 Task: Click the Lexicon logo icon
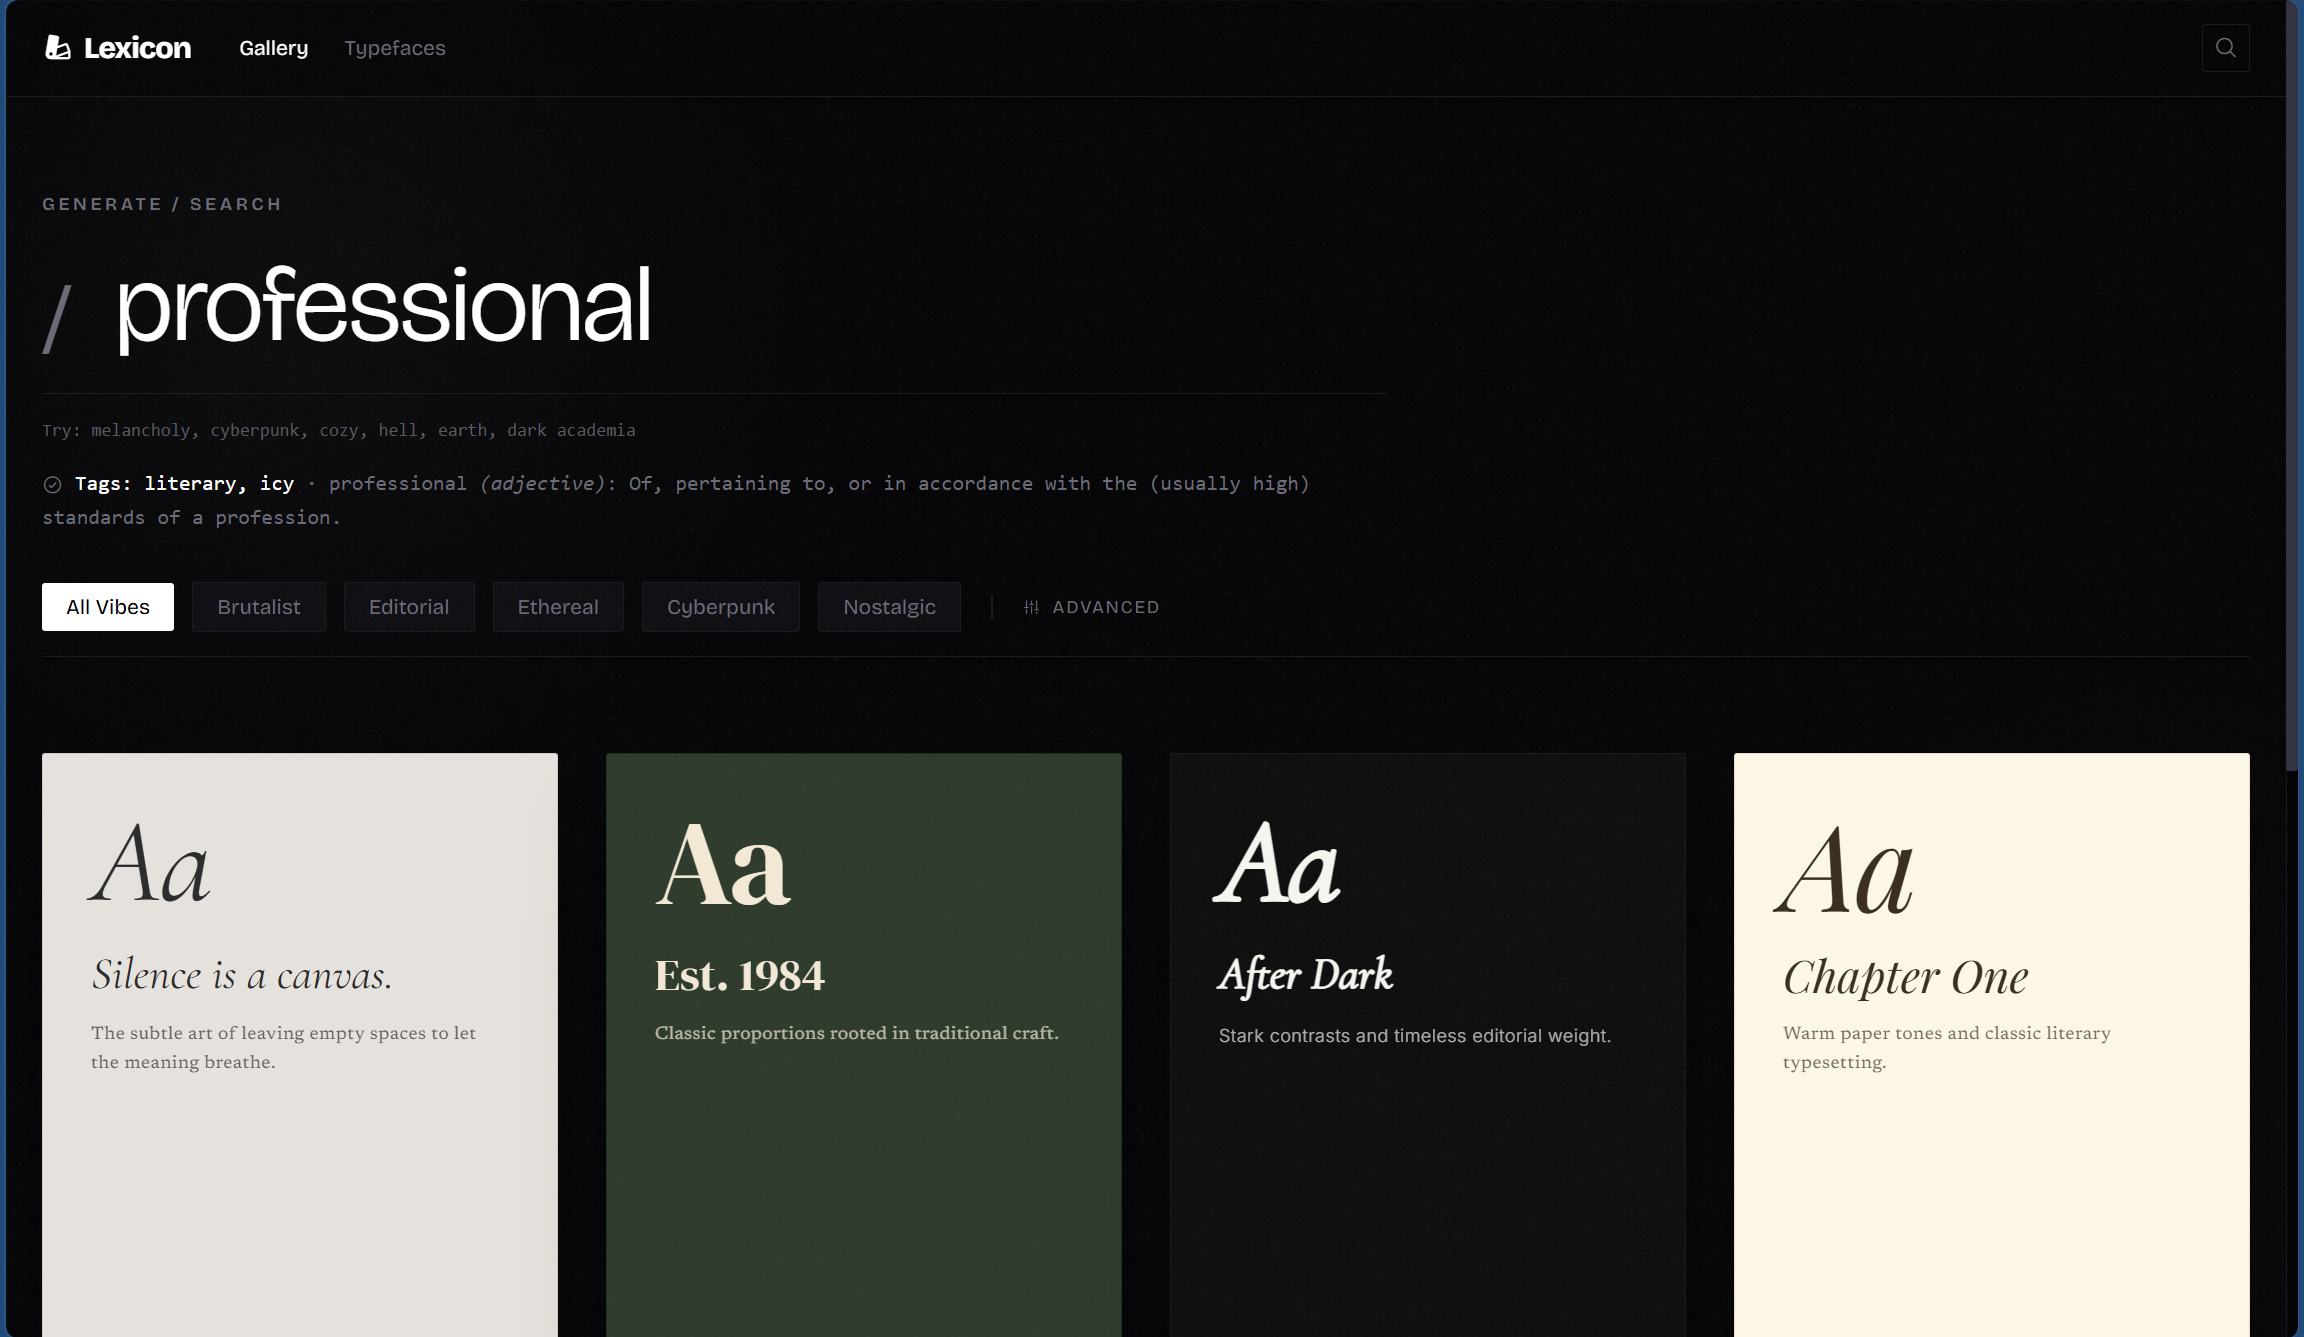[58, 48]
